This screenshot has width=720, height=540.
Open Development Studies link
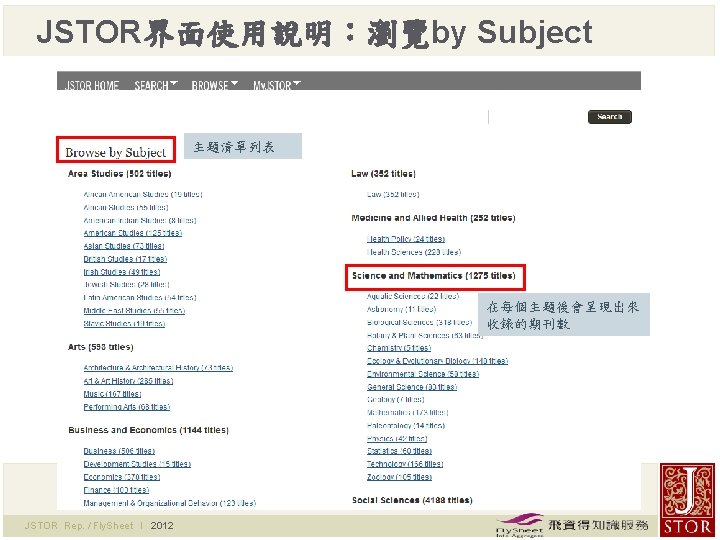click(x=137, y=464)
